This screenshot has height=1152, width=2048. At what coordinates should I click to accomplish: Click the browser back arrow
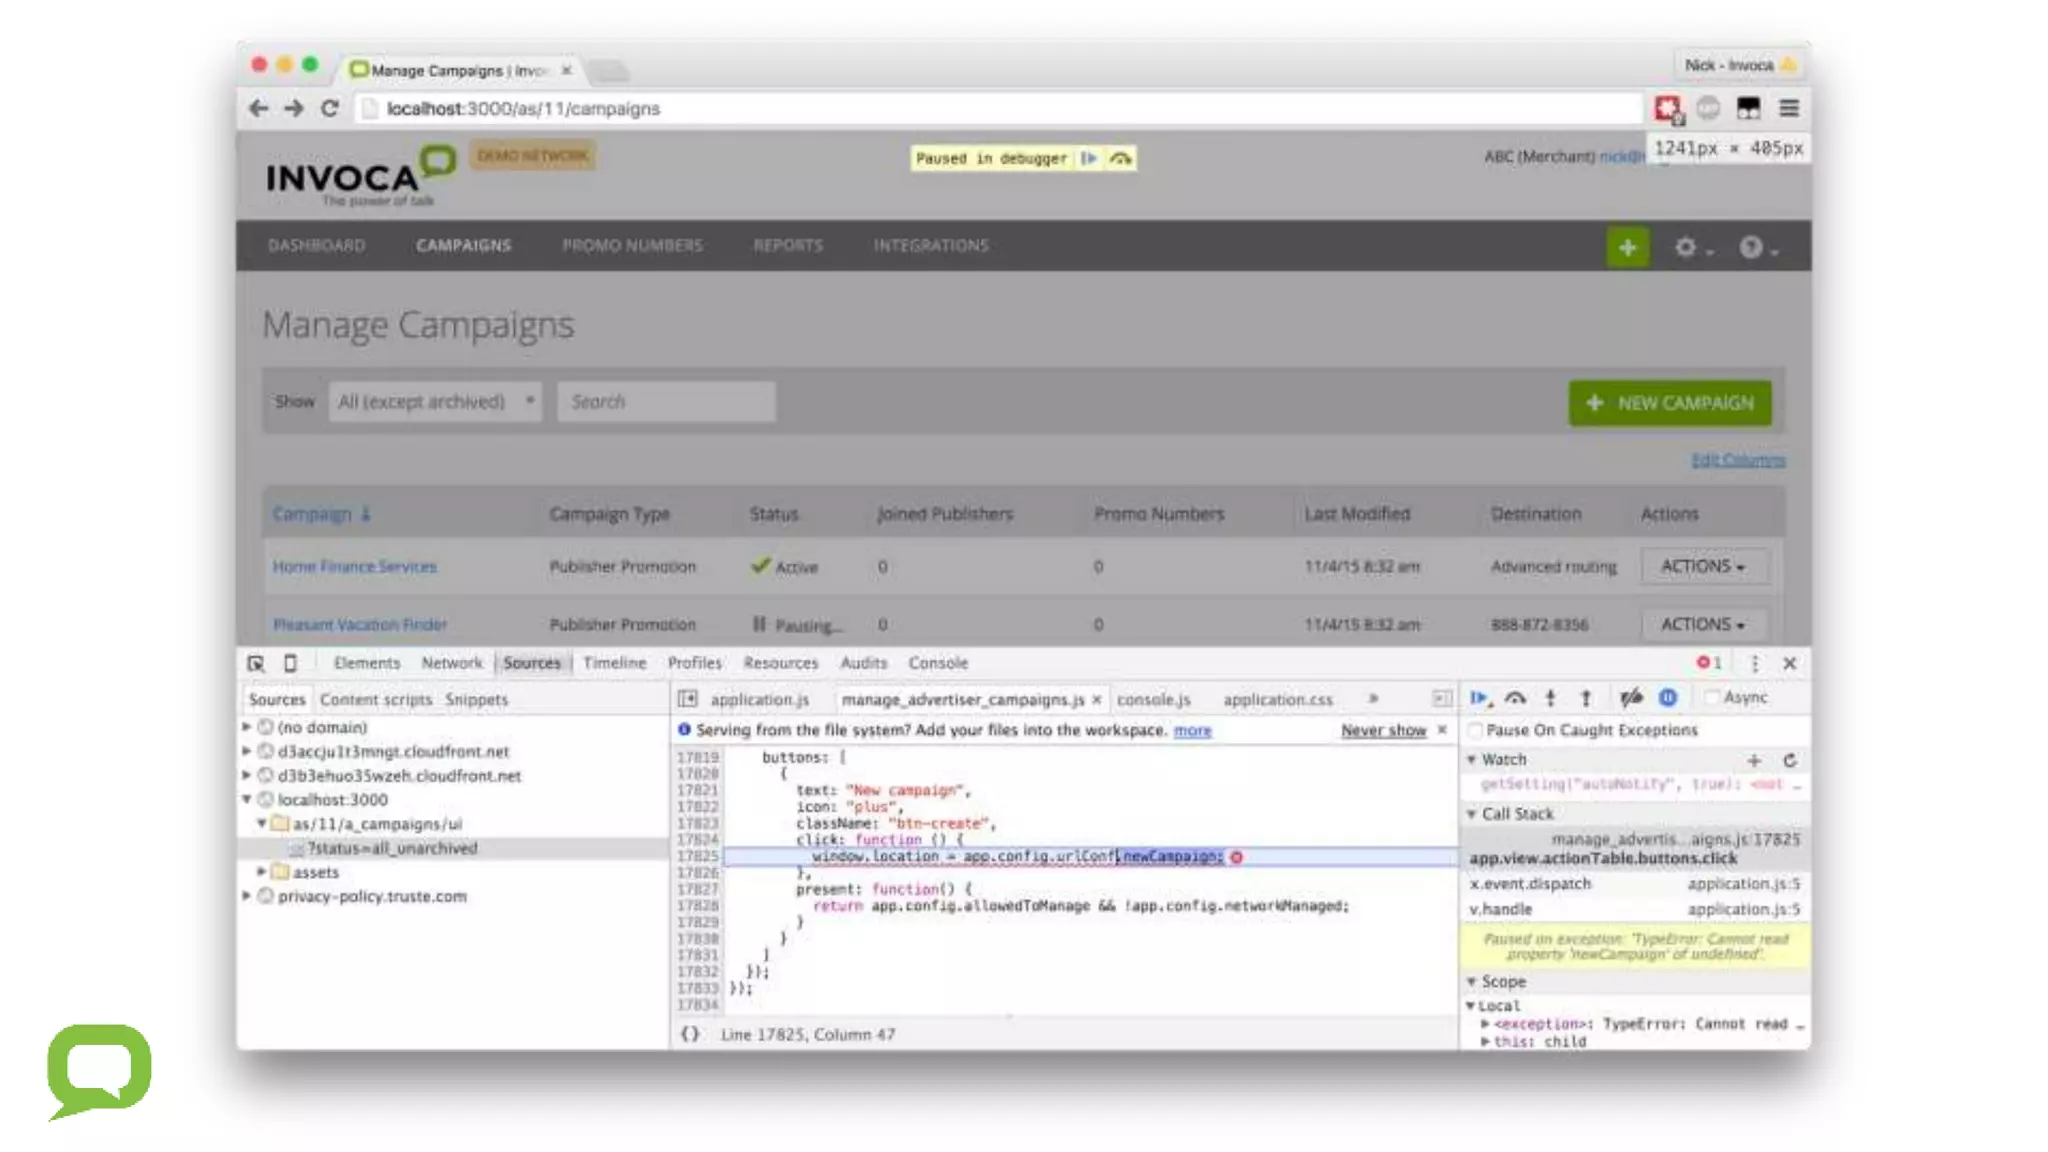258,108
